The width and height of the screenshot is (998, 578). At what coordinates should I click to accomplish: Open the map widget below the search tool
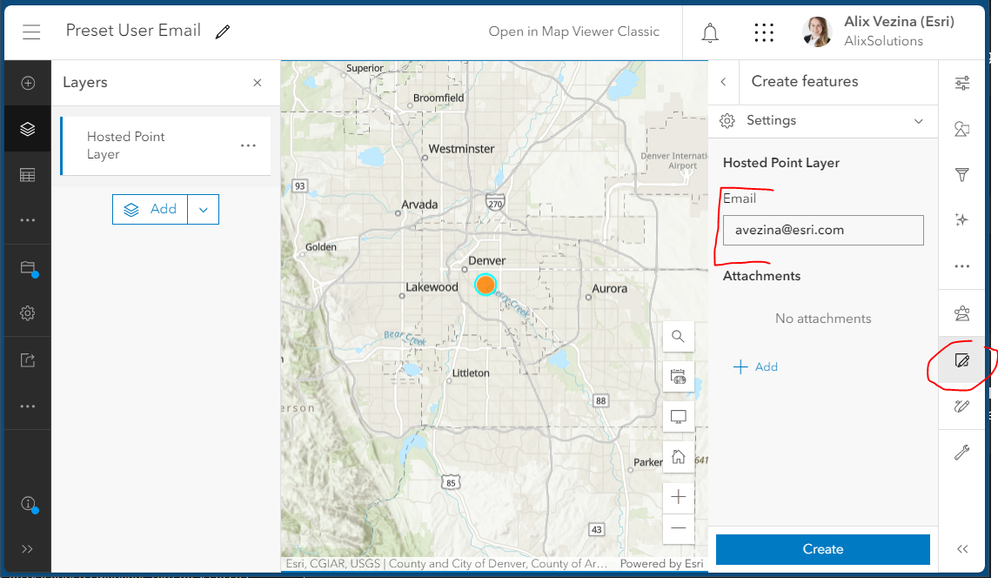pos(678,377)
